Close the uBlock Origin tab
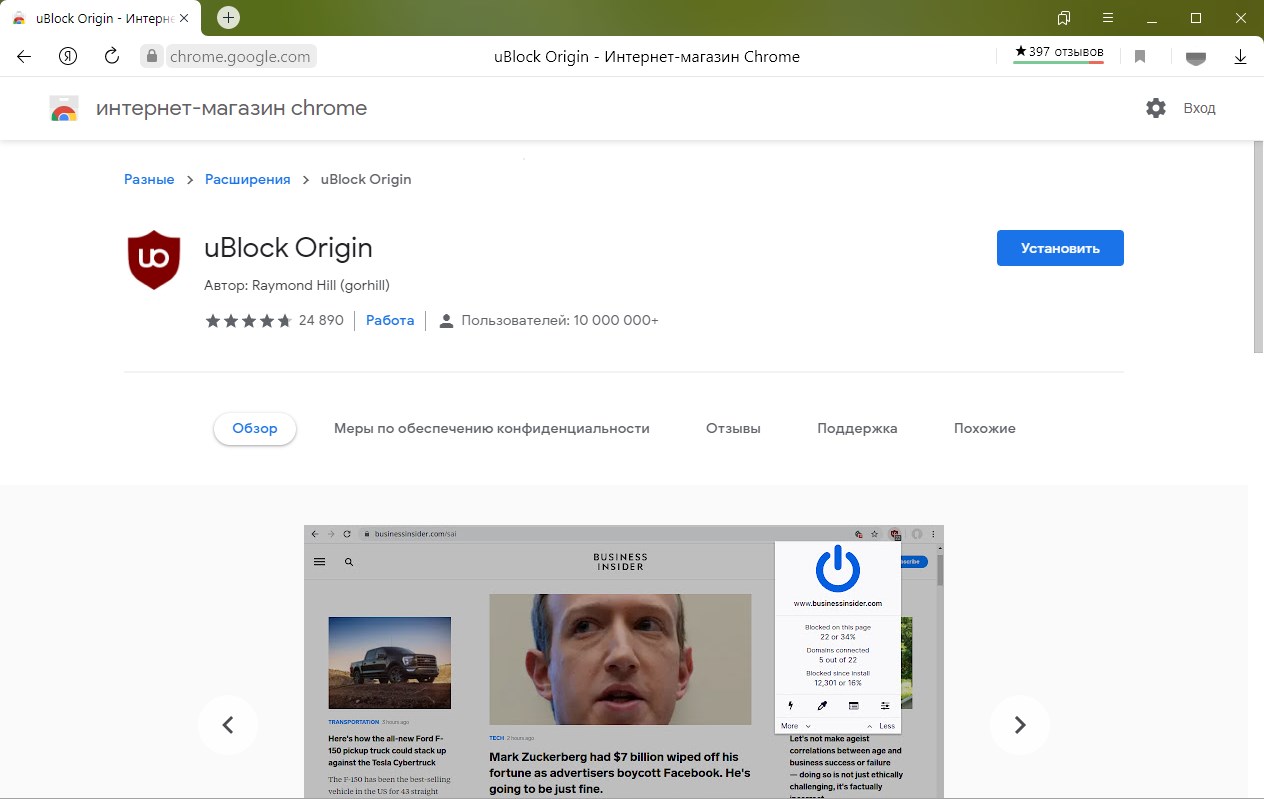 click(183, 19)
